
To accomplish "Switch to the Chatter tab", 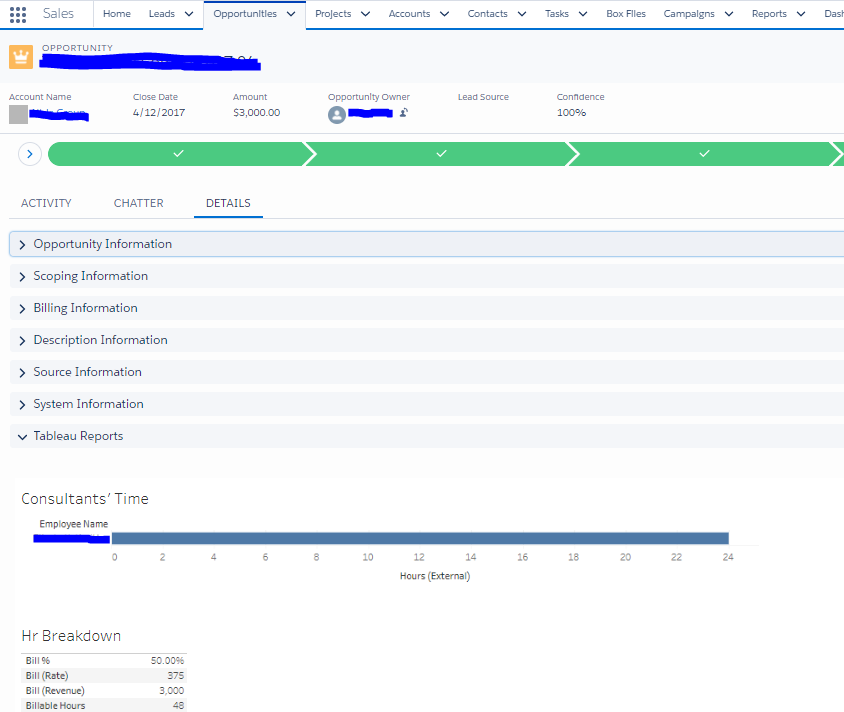I will (138, 202).
